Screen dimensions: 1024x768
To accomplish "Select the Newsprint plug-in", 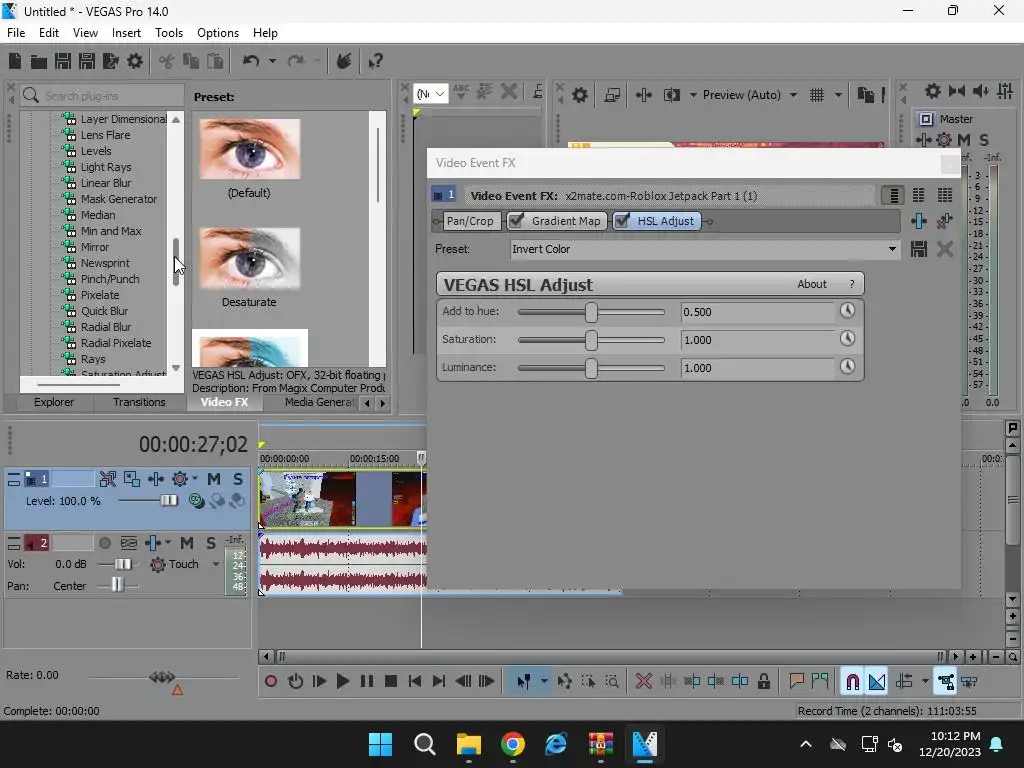I will coord(105,263).
